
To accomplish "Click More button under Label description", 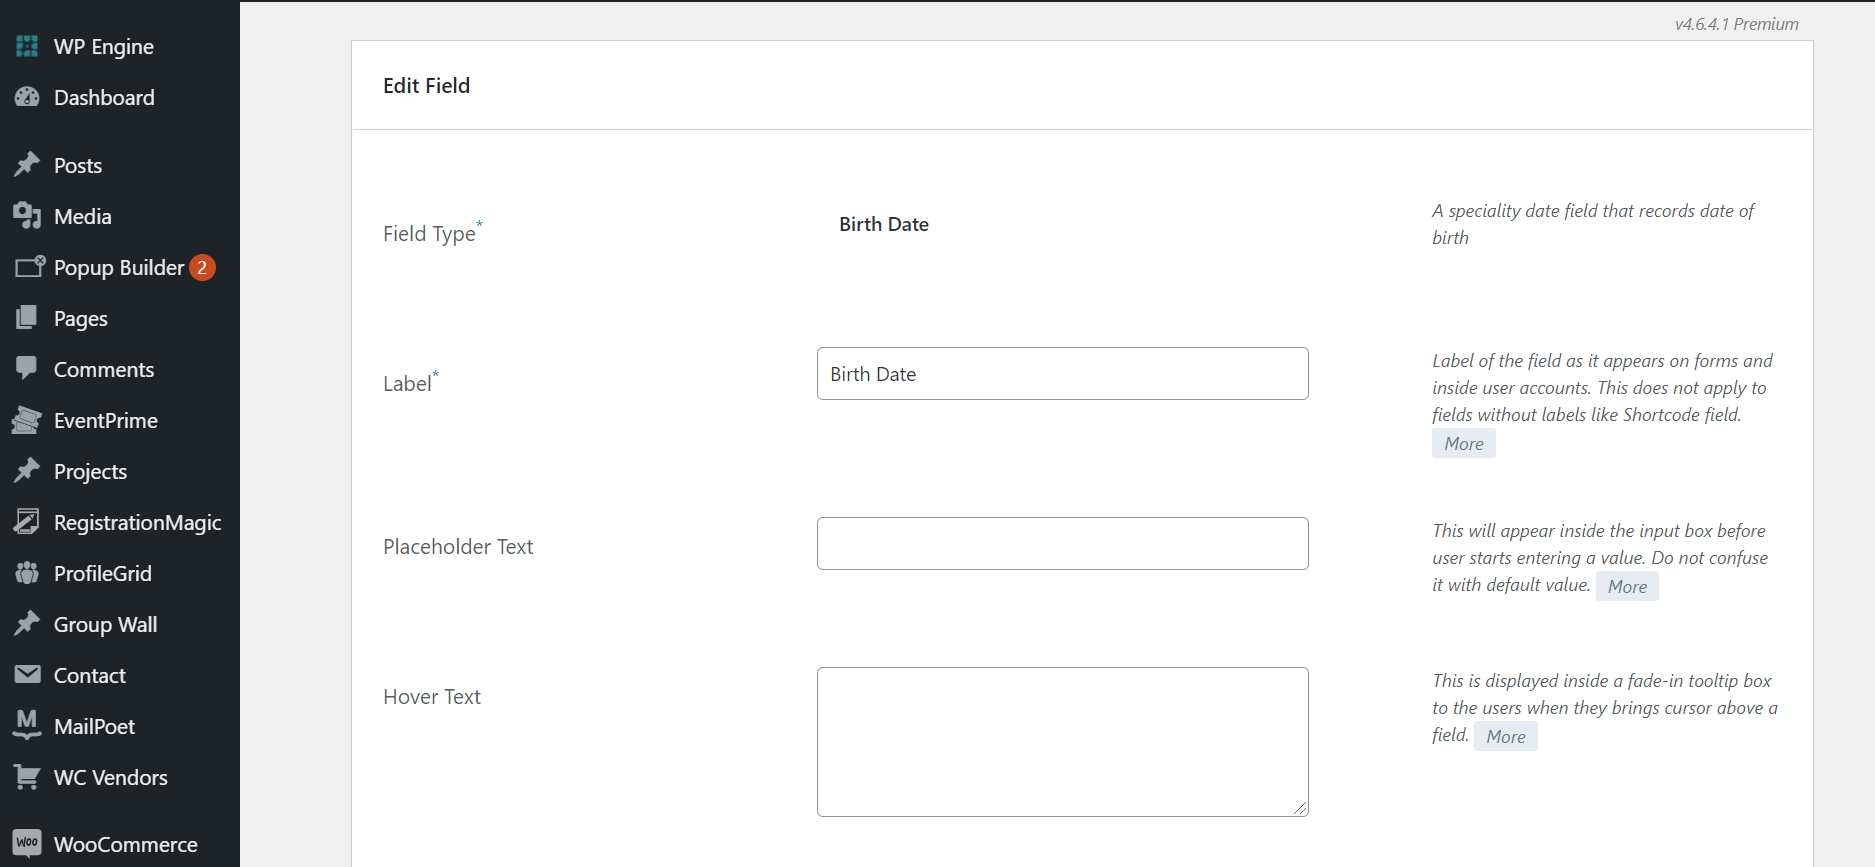I will coord(1463,444).
